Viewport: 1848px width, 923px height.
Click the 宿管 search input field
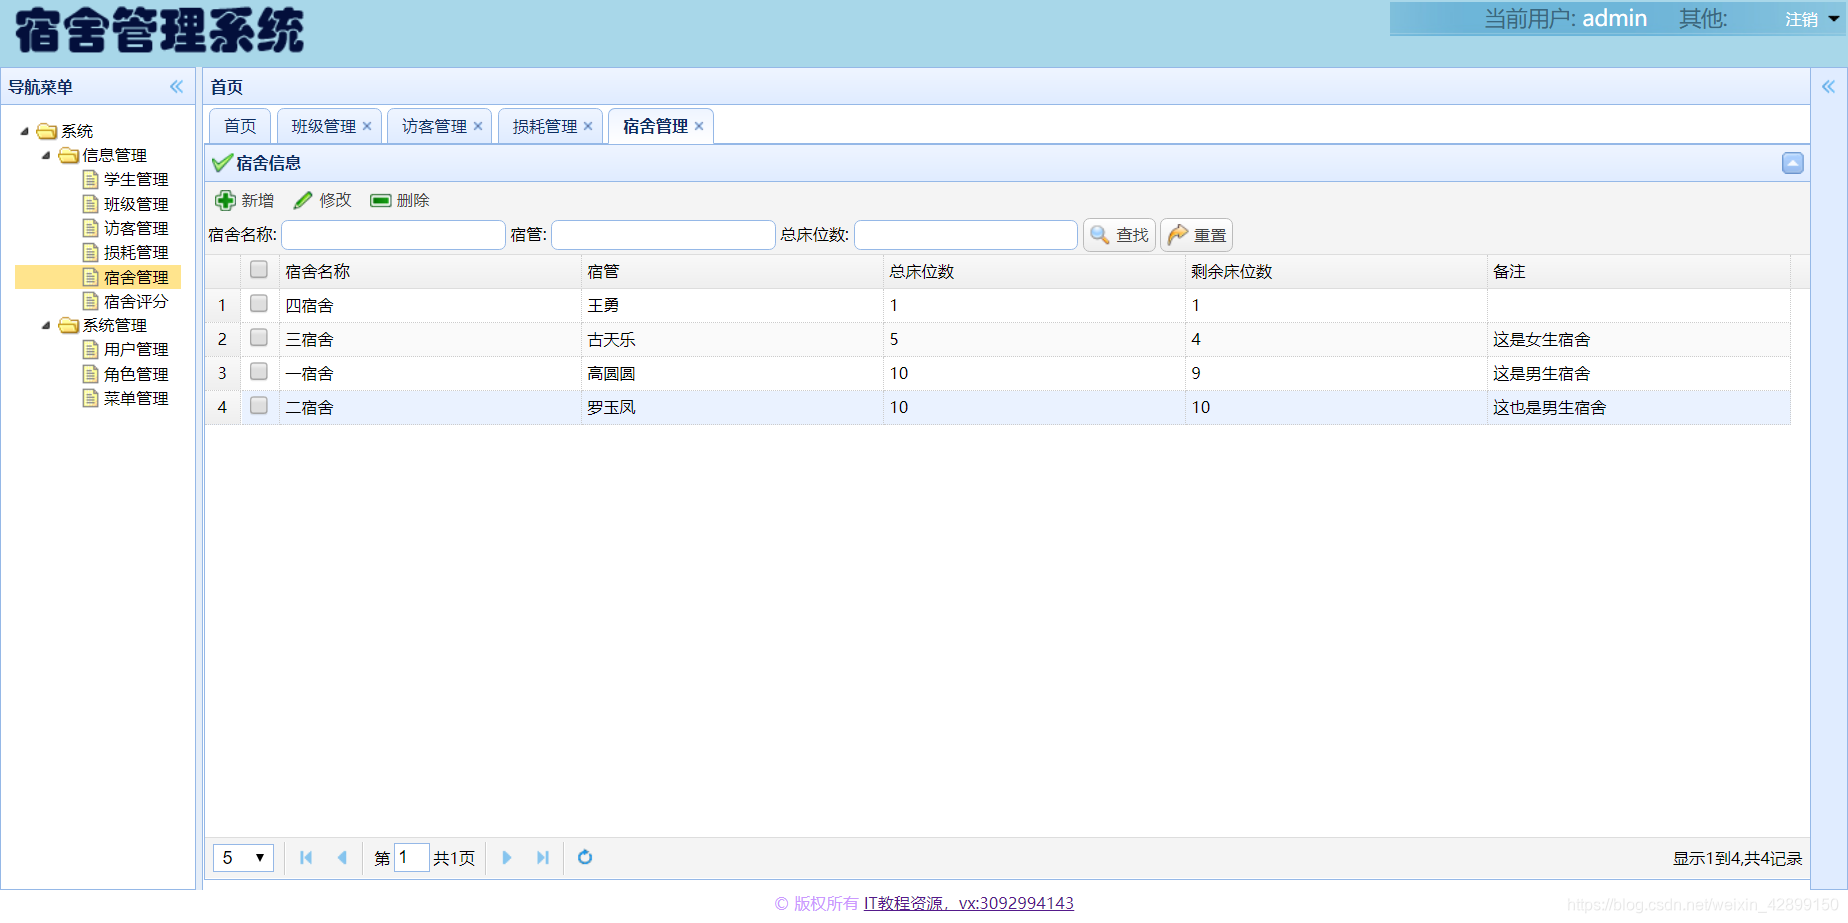click(x=663, y=235)
